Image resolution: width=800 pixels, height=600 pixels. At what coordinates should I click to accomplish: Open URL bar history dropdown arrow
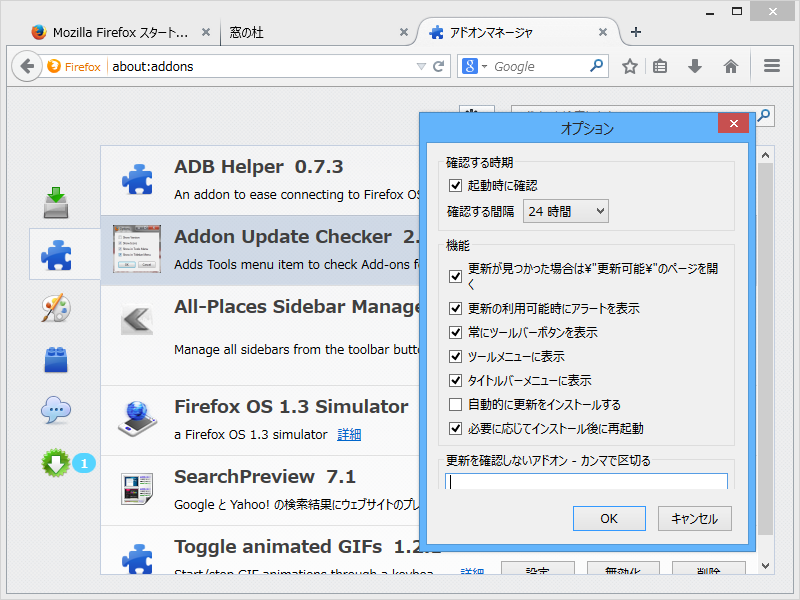[421, 66]
